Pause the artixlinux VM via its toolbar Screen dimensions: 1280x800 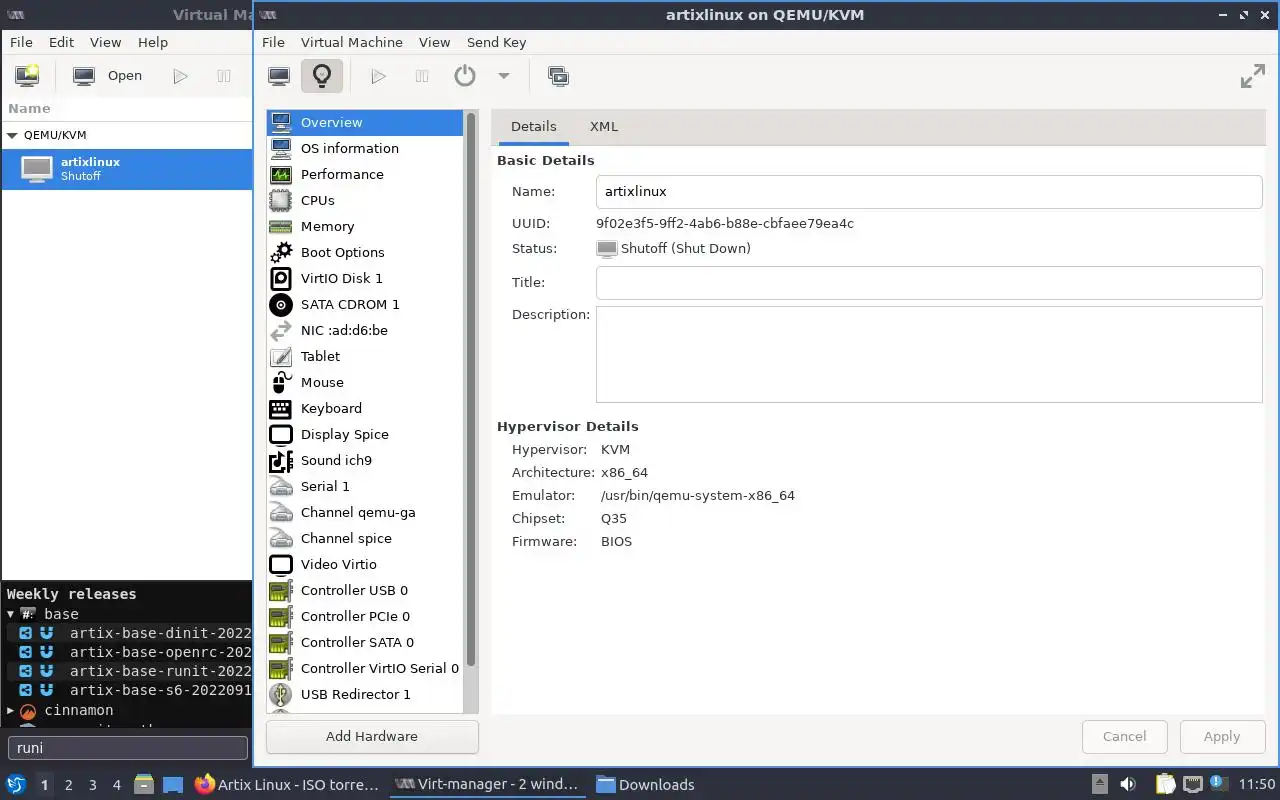coord(422,76)
